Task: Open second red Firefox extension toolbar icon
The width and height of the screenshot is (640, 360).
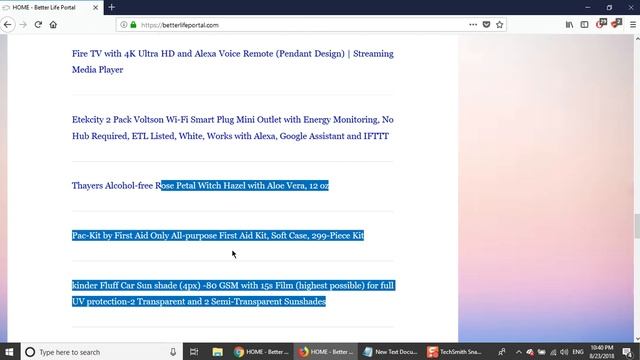Action: pos(616,24)
